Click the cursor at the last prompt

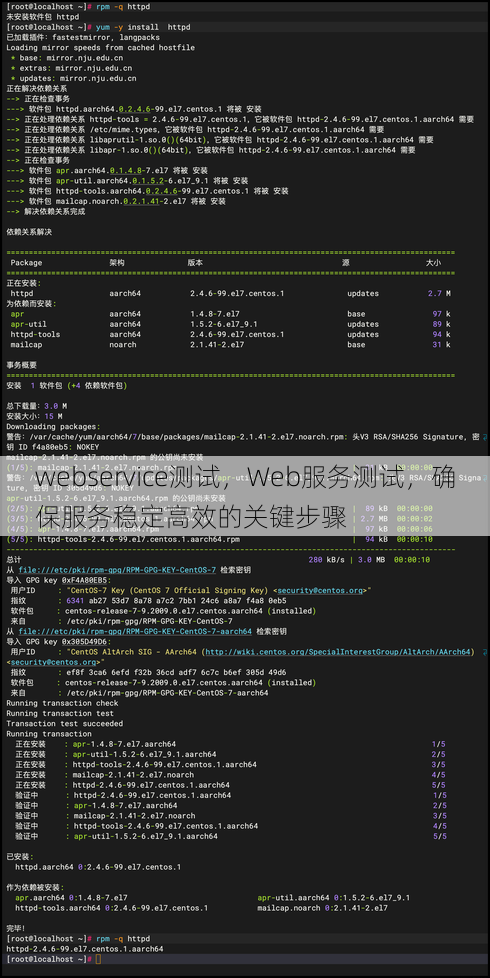pos(98,959)
